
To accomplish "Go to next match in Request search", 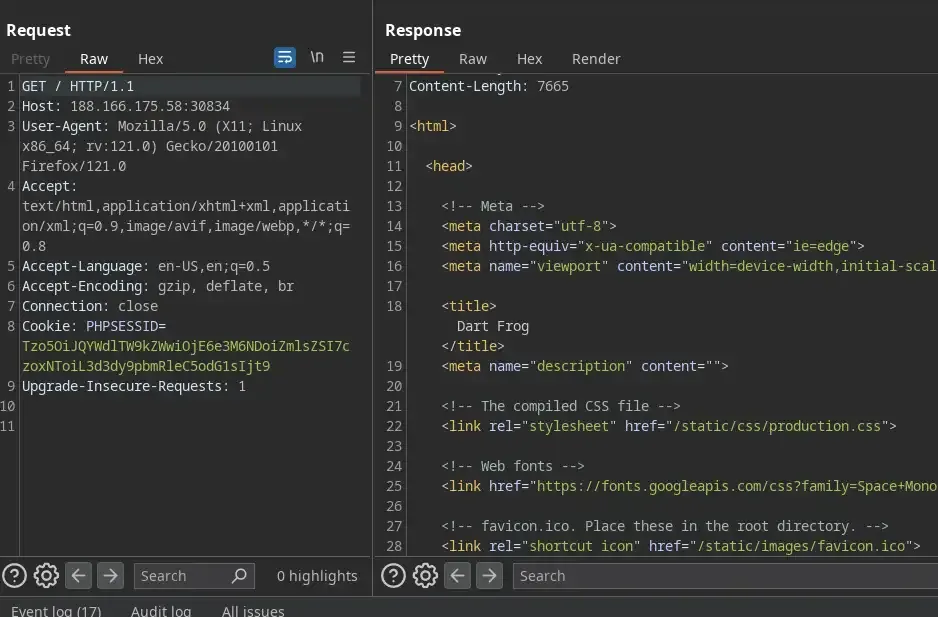I will pyautogui.click(x=110, y=576).
